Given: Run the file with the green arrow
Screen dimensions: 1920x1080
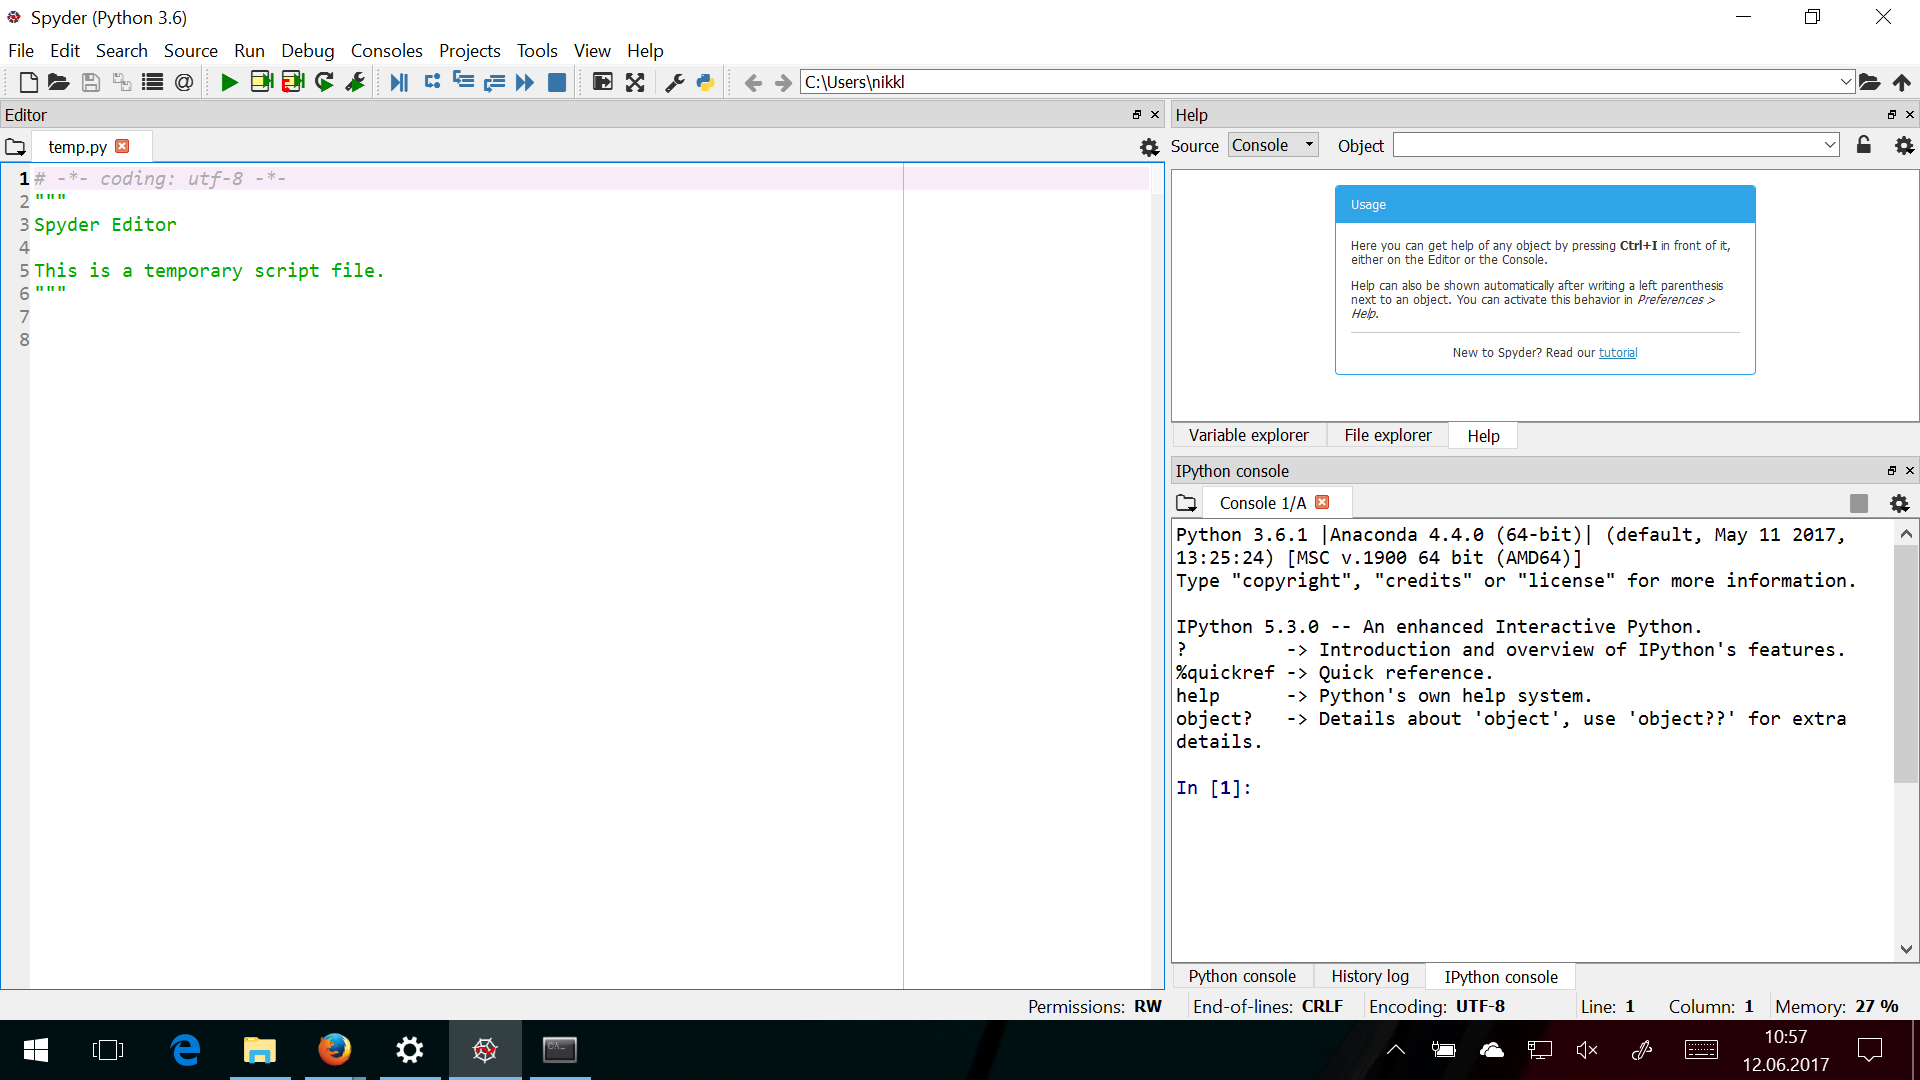Looking at the screenshot, I should pos(229,82).
